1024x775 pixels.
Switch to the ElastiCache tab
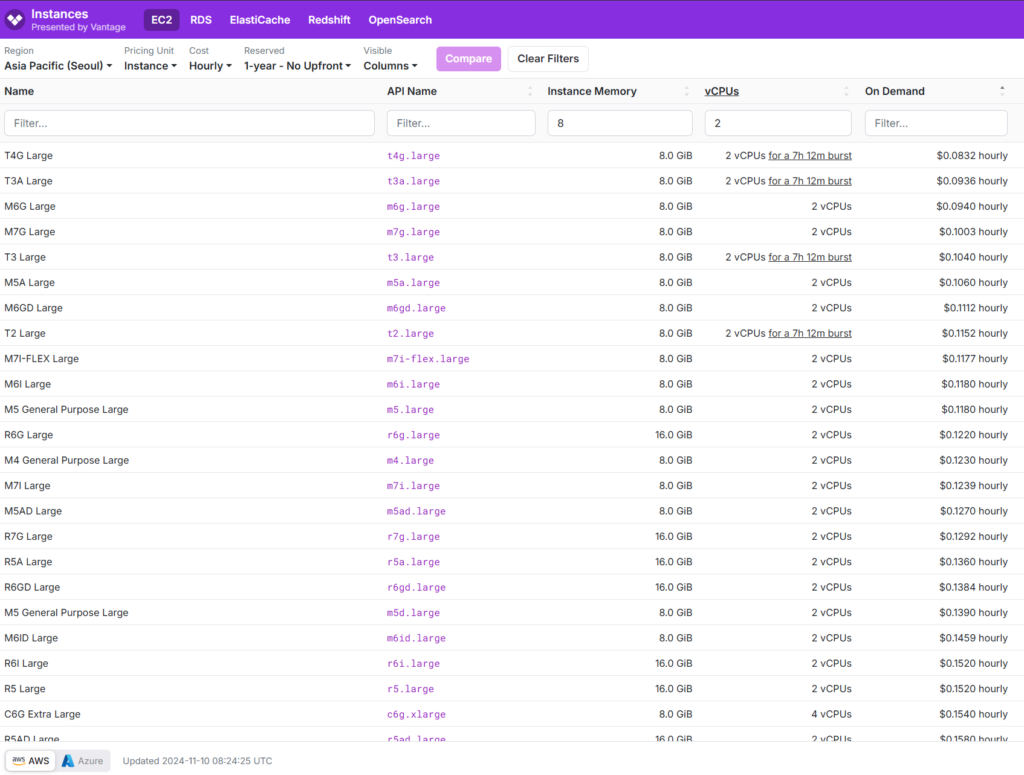pos(260,20)
